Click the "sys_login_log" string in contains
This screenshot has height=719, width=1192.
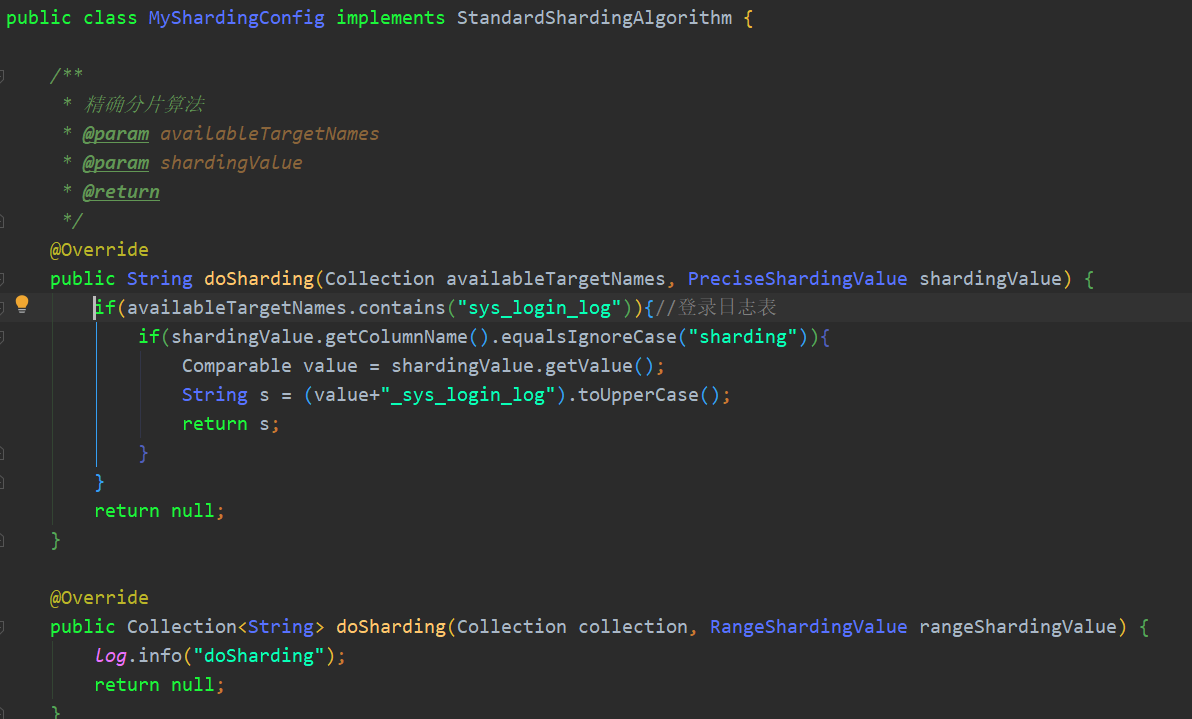(539, 308)
